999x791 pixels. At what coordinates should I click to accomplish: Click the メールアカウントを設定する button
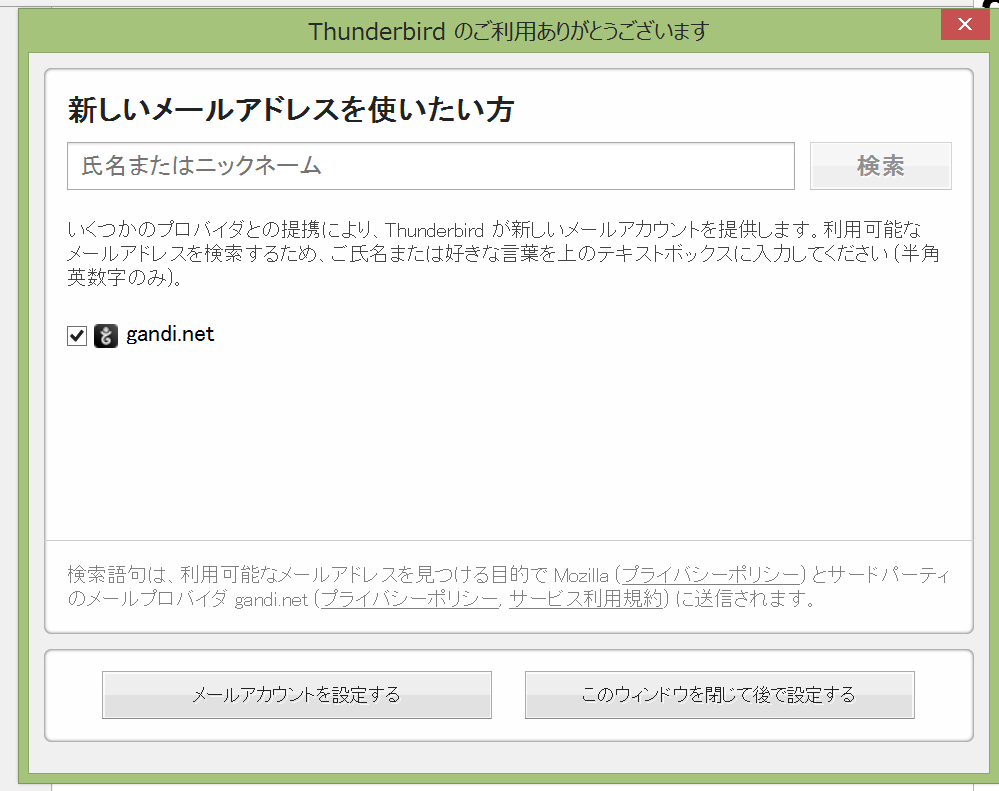(x=297, y=695)
